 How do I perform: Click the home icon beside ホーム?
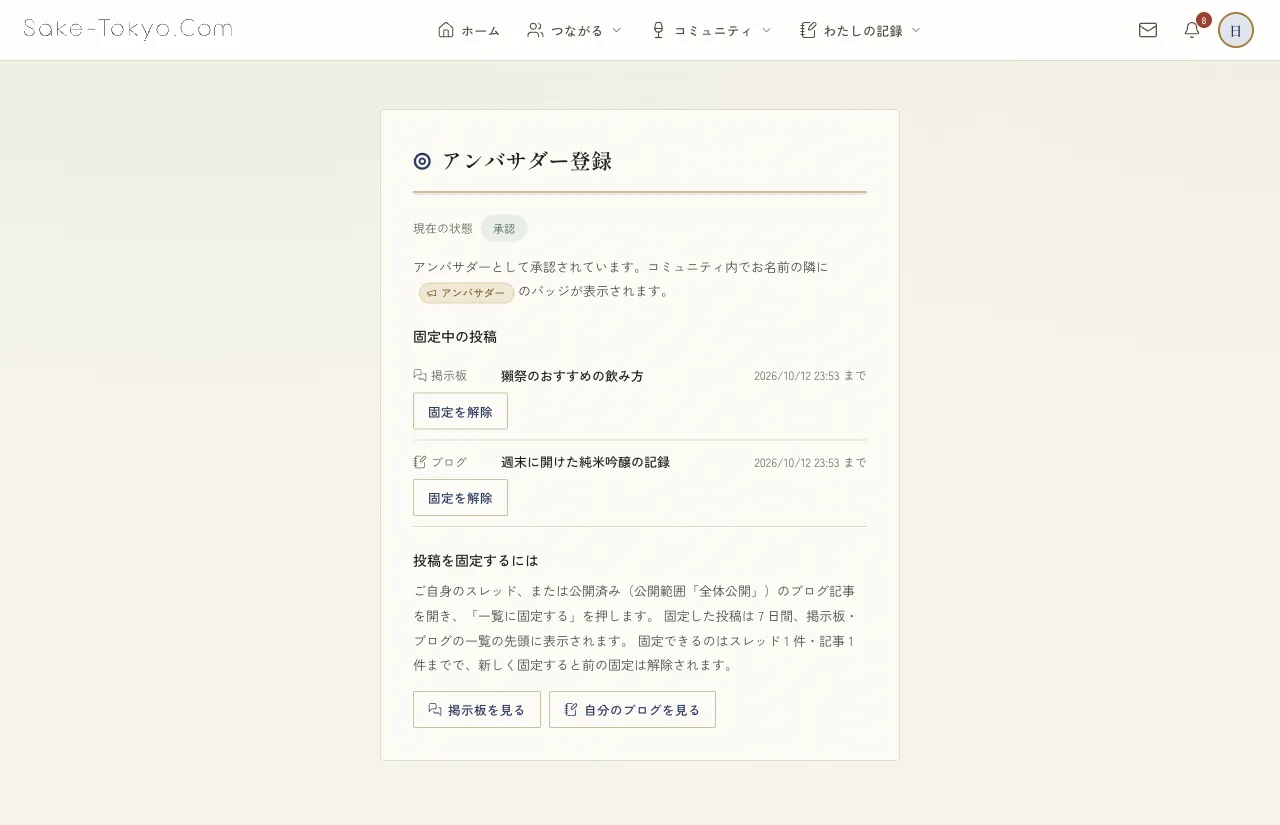446,30
